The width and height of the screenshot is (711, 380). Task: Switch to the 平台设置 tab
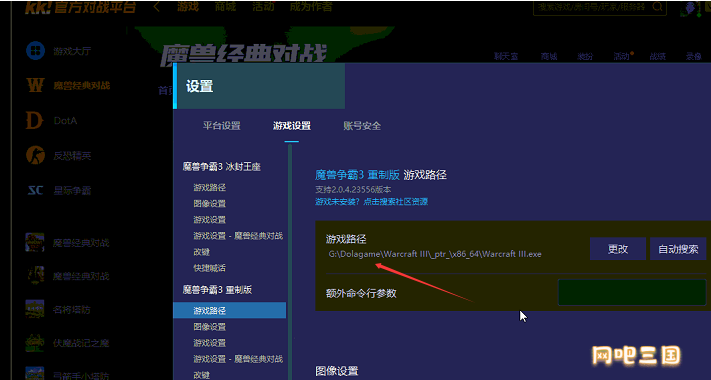click(221, 126)
